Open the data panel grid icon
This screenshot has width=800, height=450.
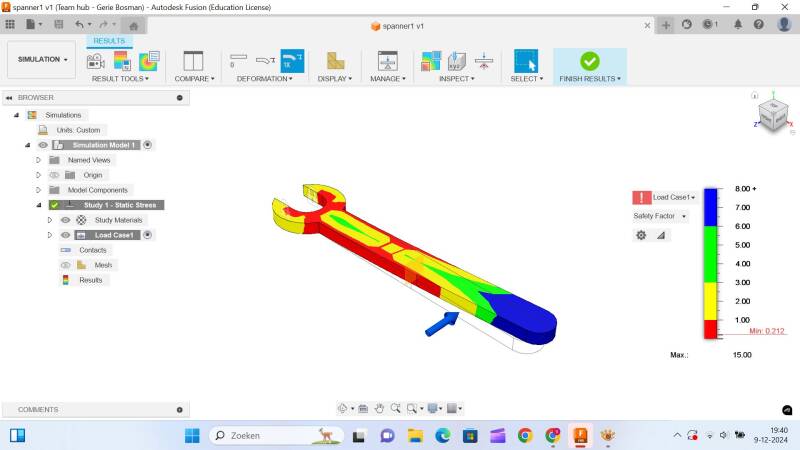(10, 24)
